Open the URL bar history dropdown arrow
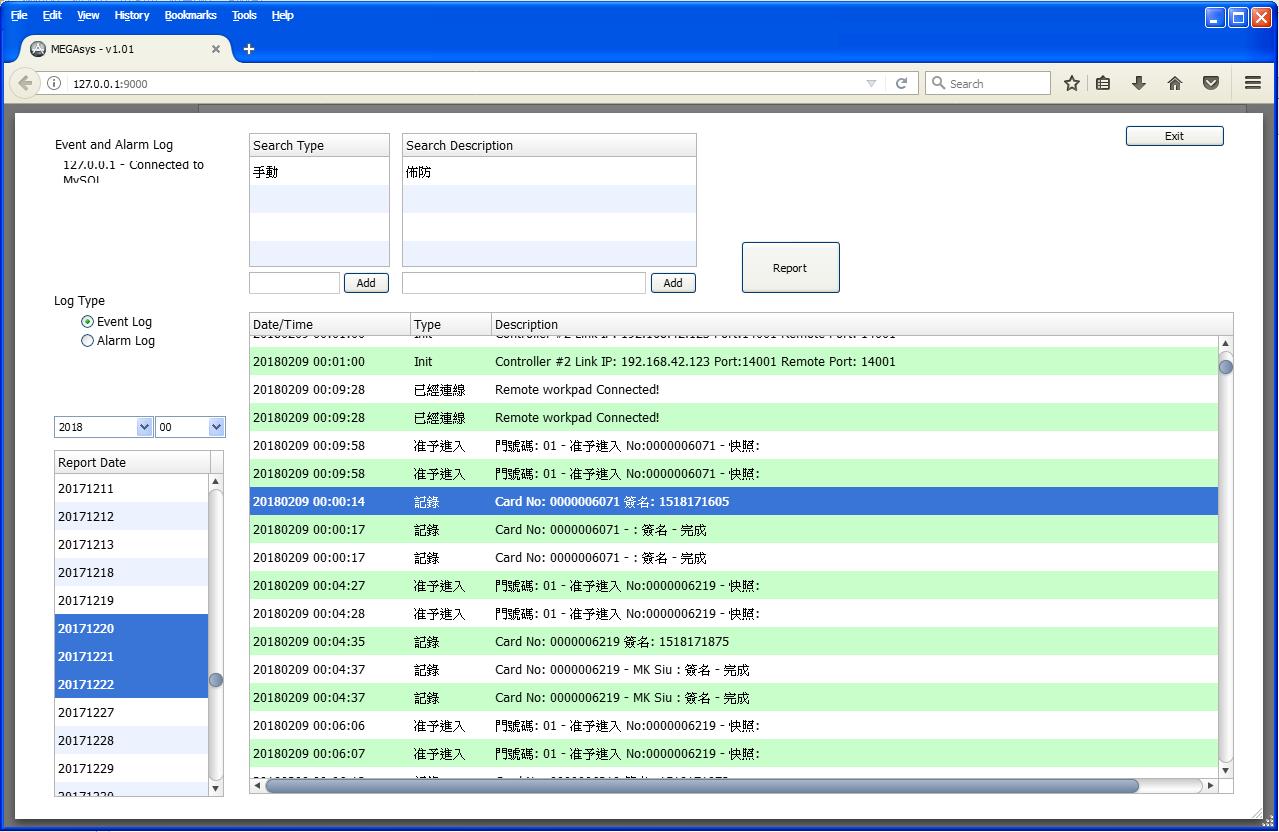Viewport: 1279px width, 832px height. click(x=871, y=84)
